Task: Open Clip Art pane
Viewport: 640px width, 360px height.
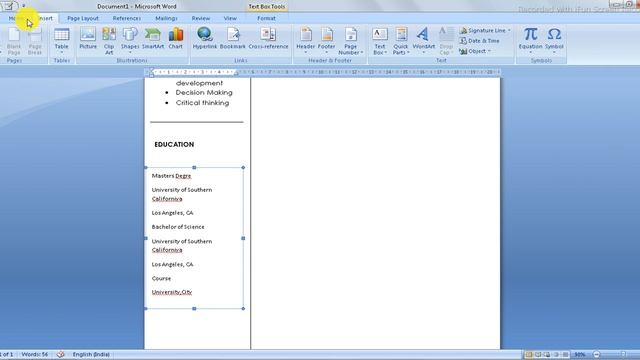Action: [x=109, y=41]
